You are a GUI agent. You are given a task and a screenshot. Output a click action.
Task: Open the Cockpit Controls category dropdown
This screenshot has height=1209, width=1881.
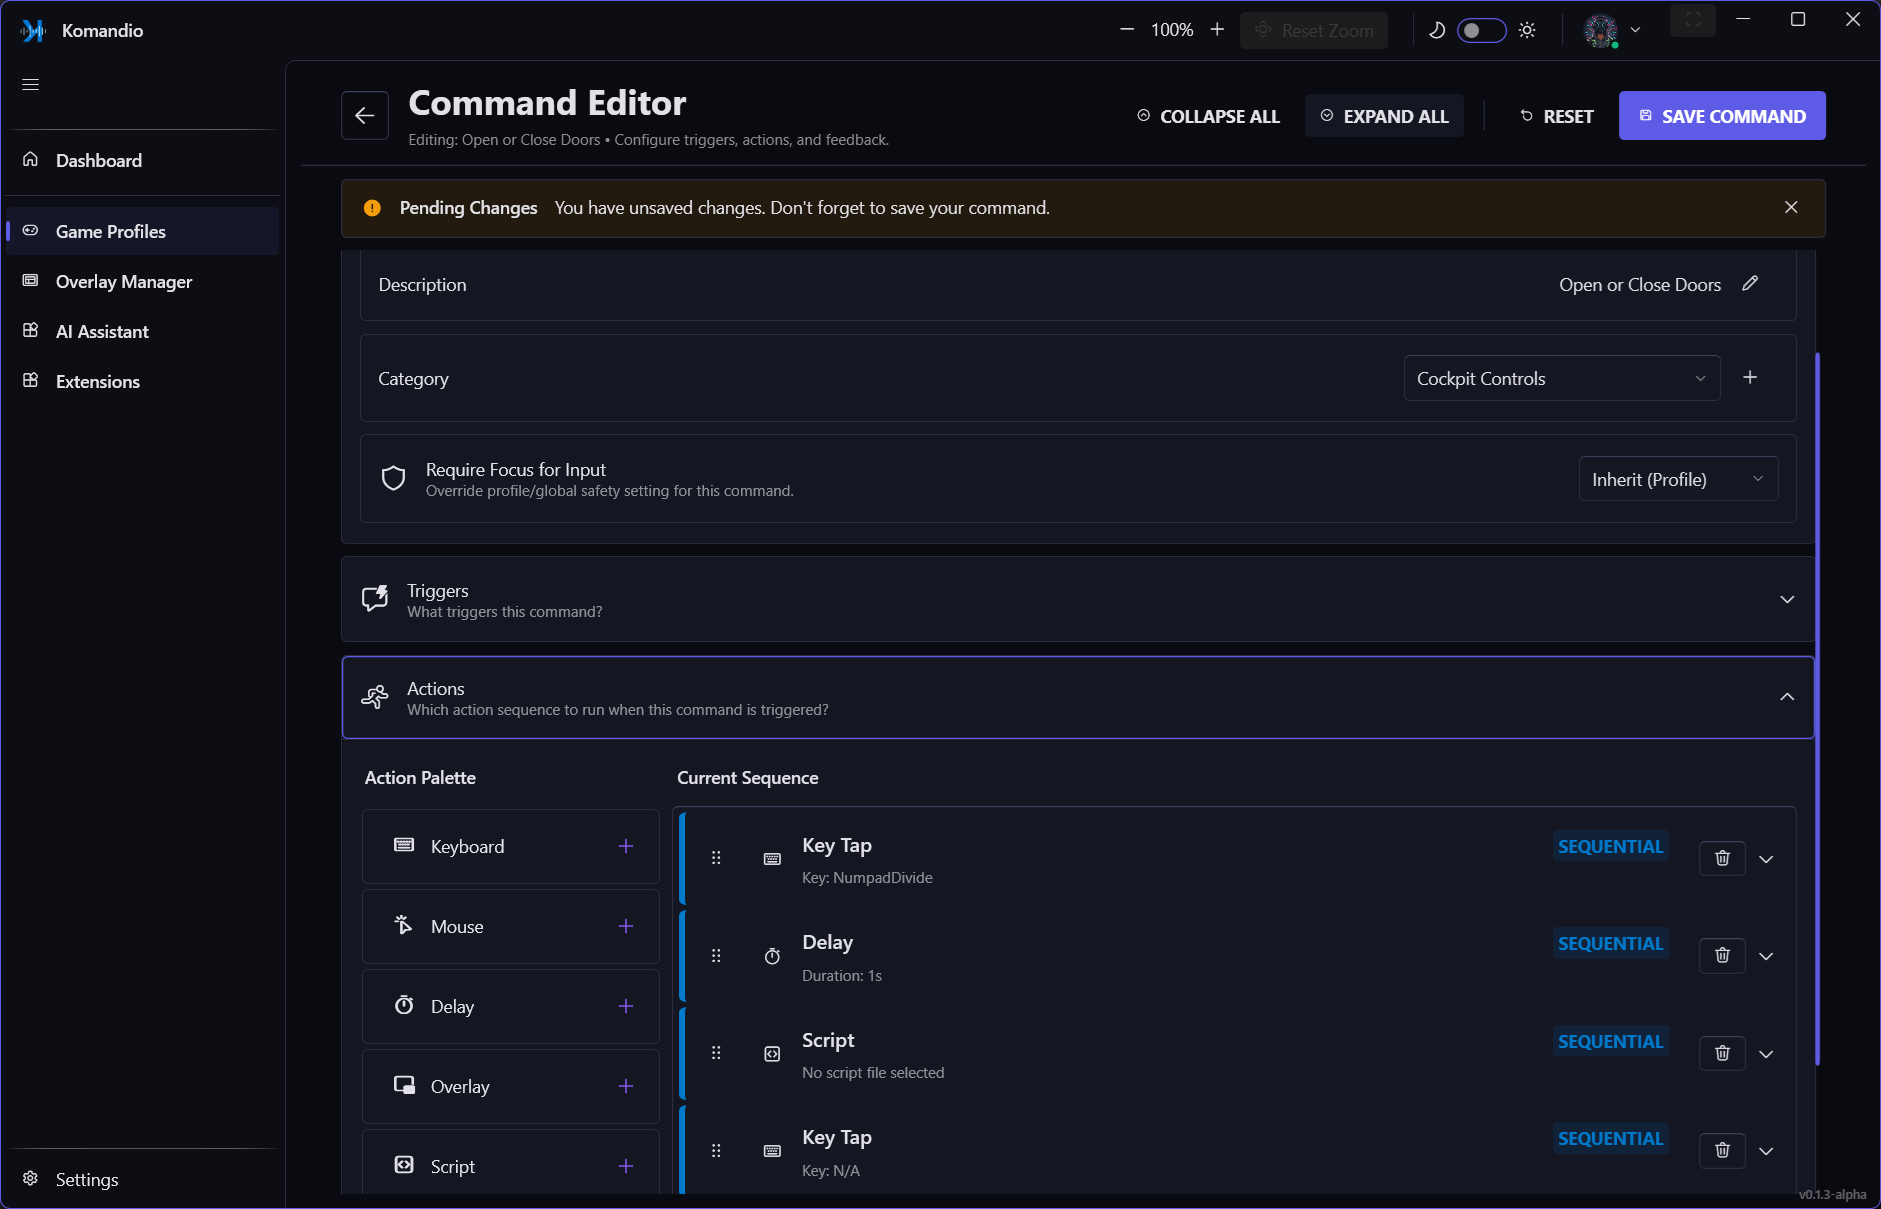(x=1561, y=378)
